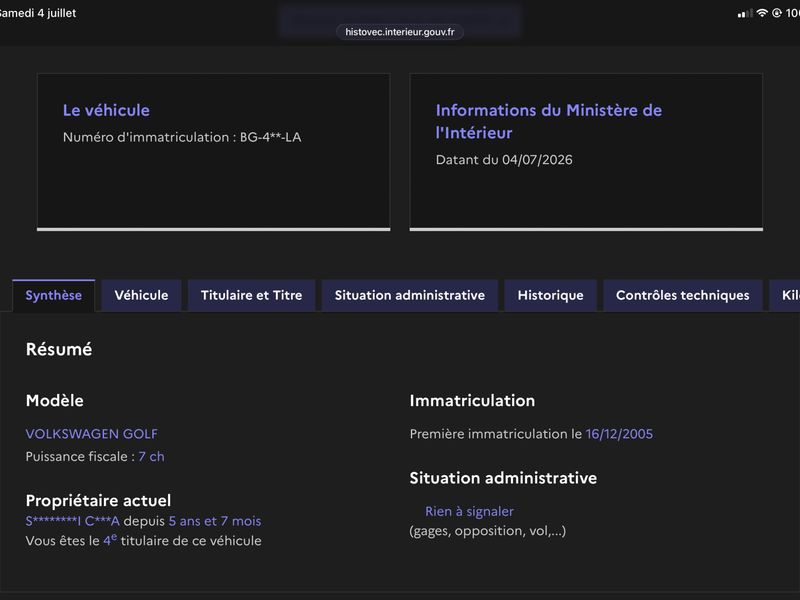Open the Contrôles techniques tab
The width and height of the screenshot is (800, 600).
[x=683, y=295]
